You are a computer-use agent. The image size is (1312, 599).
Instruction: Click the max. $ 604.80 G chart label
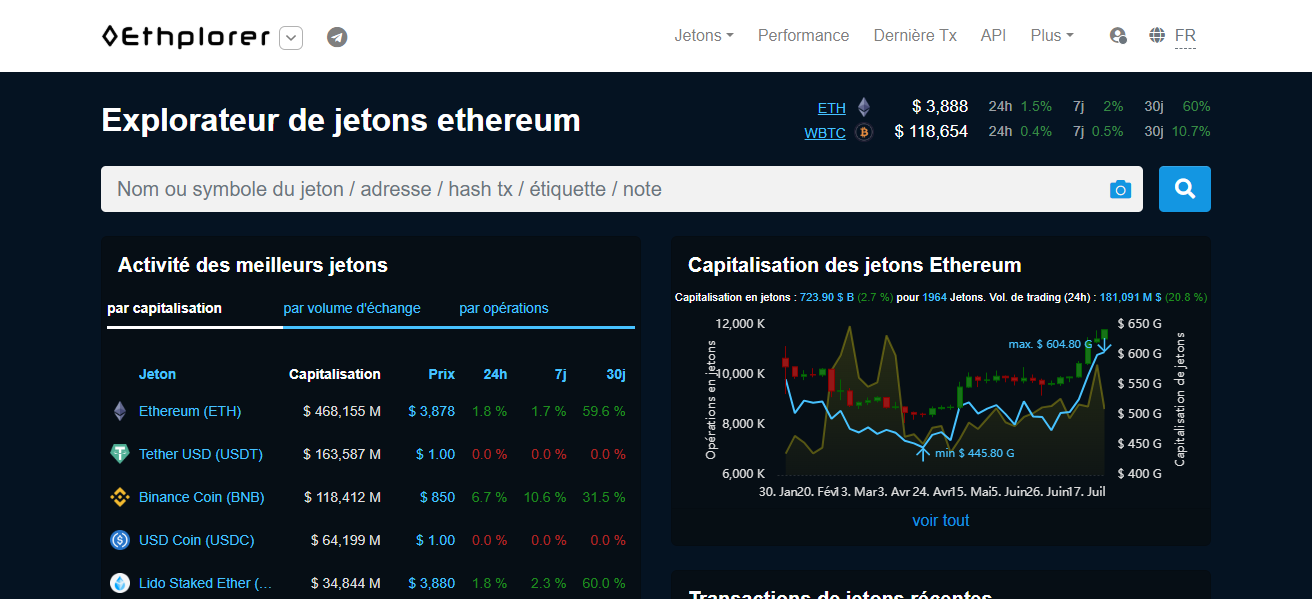(1050, 344)
